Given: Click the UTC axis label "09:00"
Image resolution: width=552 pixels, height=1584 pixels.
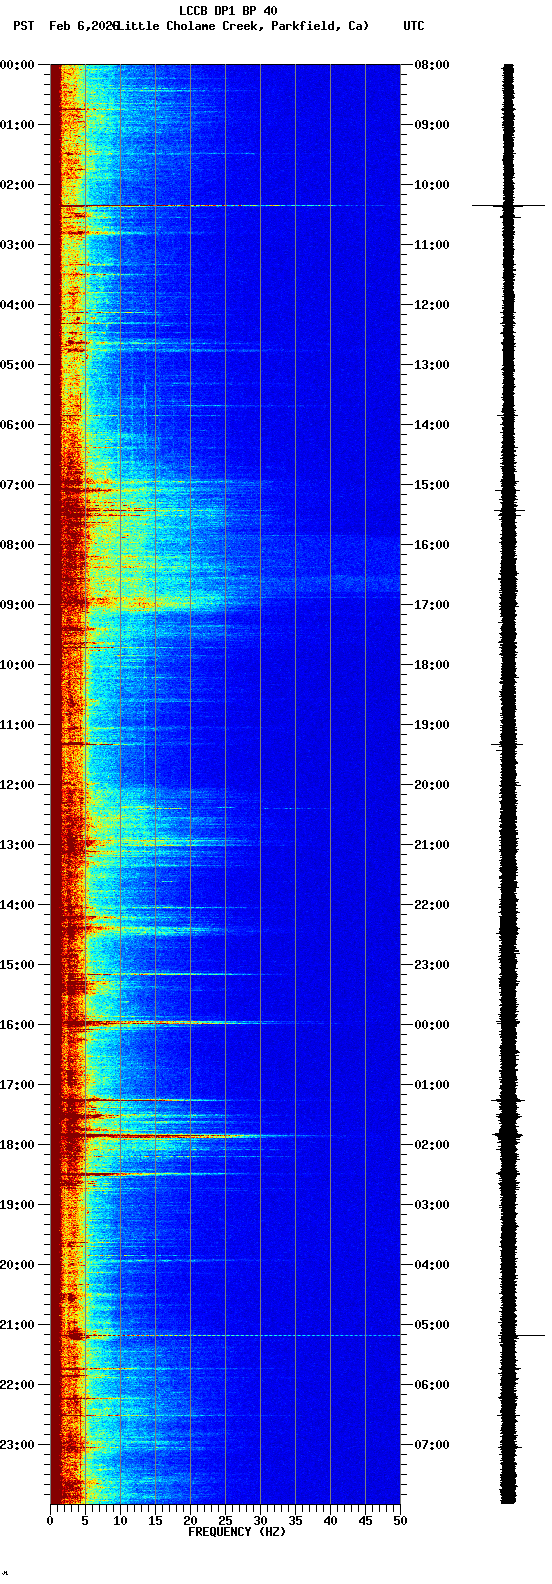Looking at the screenshot, I should click(x=432, y=125).
